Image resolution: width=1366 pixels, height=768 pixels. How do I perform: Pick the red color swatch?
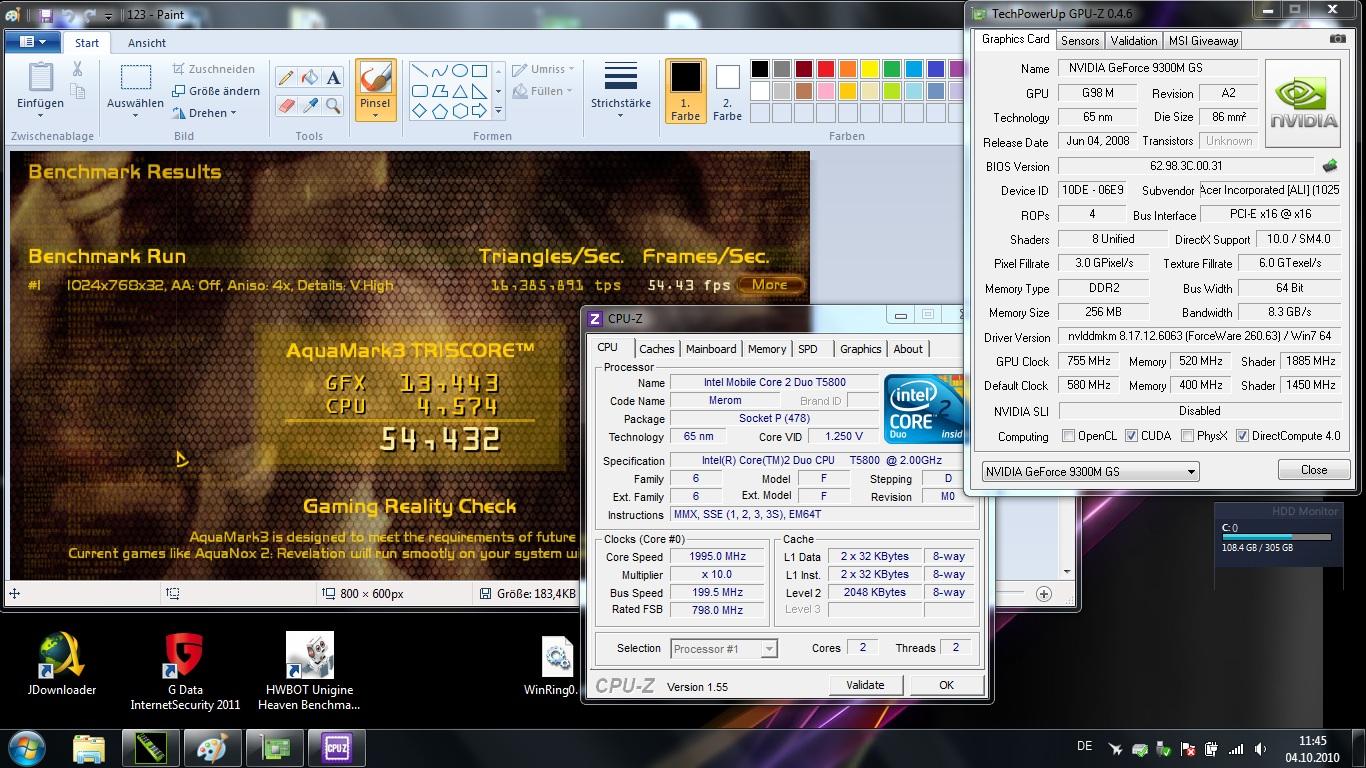tap(826, 69)
